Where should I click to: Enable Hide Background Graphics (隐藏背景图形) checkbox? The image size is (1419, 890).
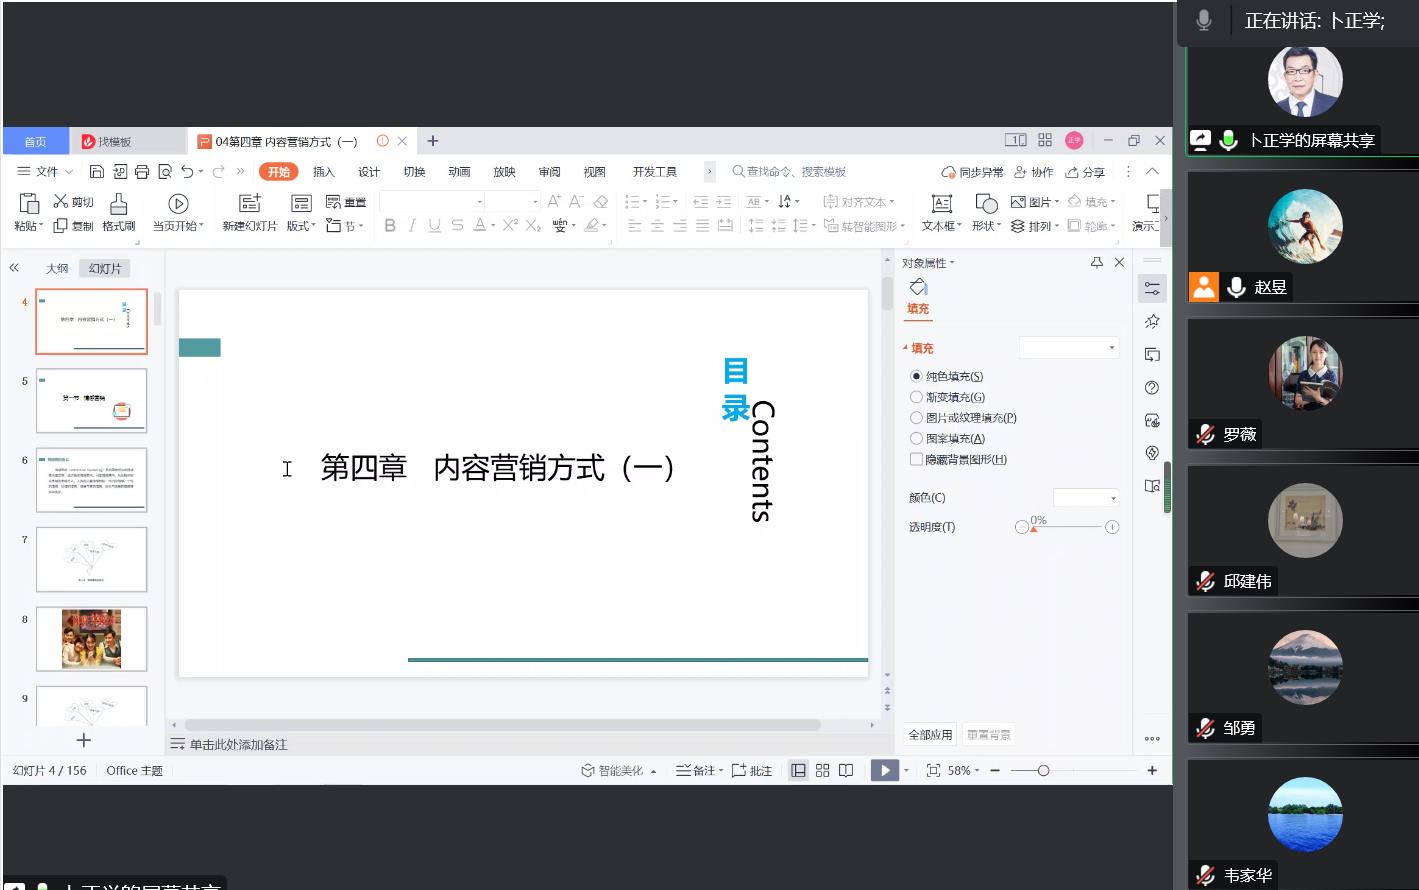click(x=916, y=460)
